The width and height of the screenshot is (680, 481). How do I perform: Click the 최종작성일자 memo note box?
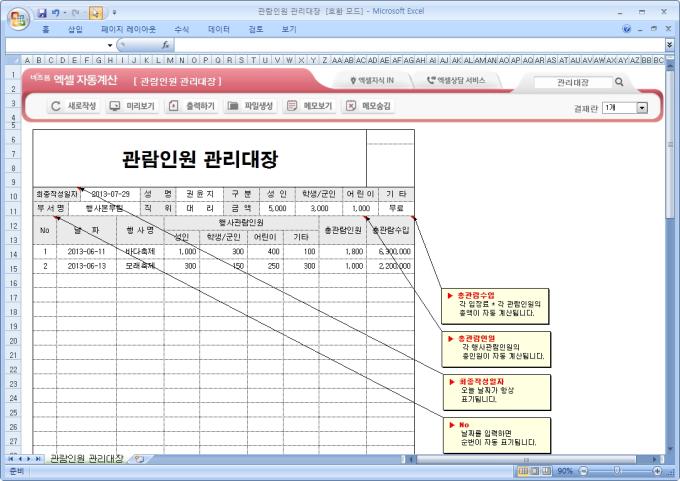coord(497,392)
